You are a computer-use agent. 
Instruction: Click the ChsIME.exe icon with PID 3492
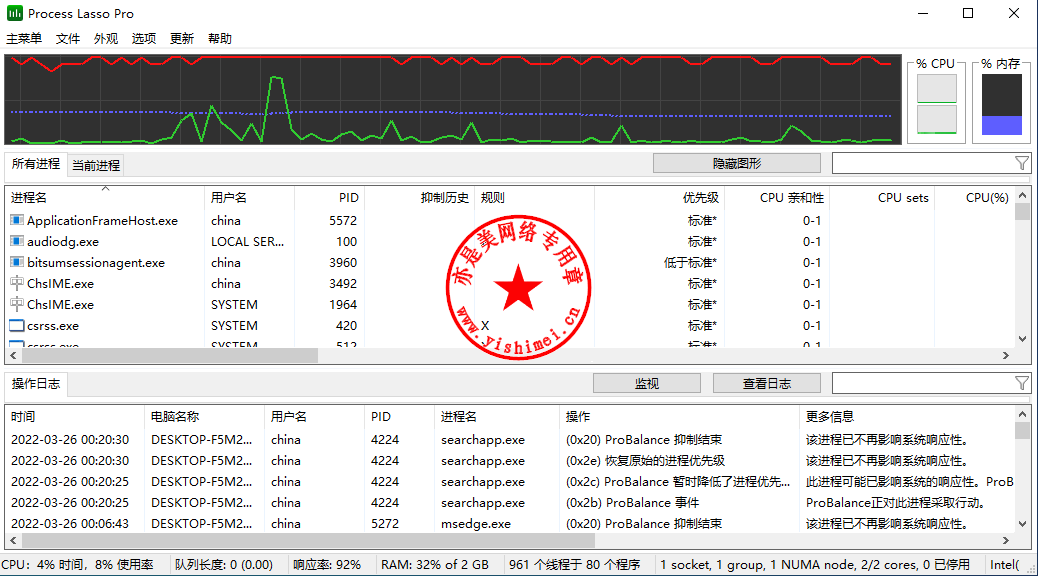click(x=17, y=283)
